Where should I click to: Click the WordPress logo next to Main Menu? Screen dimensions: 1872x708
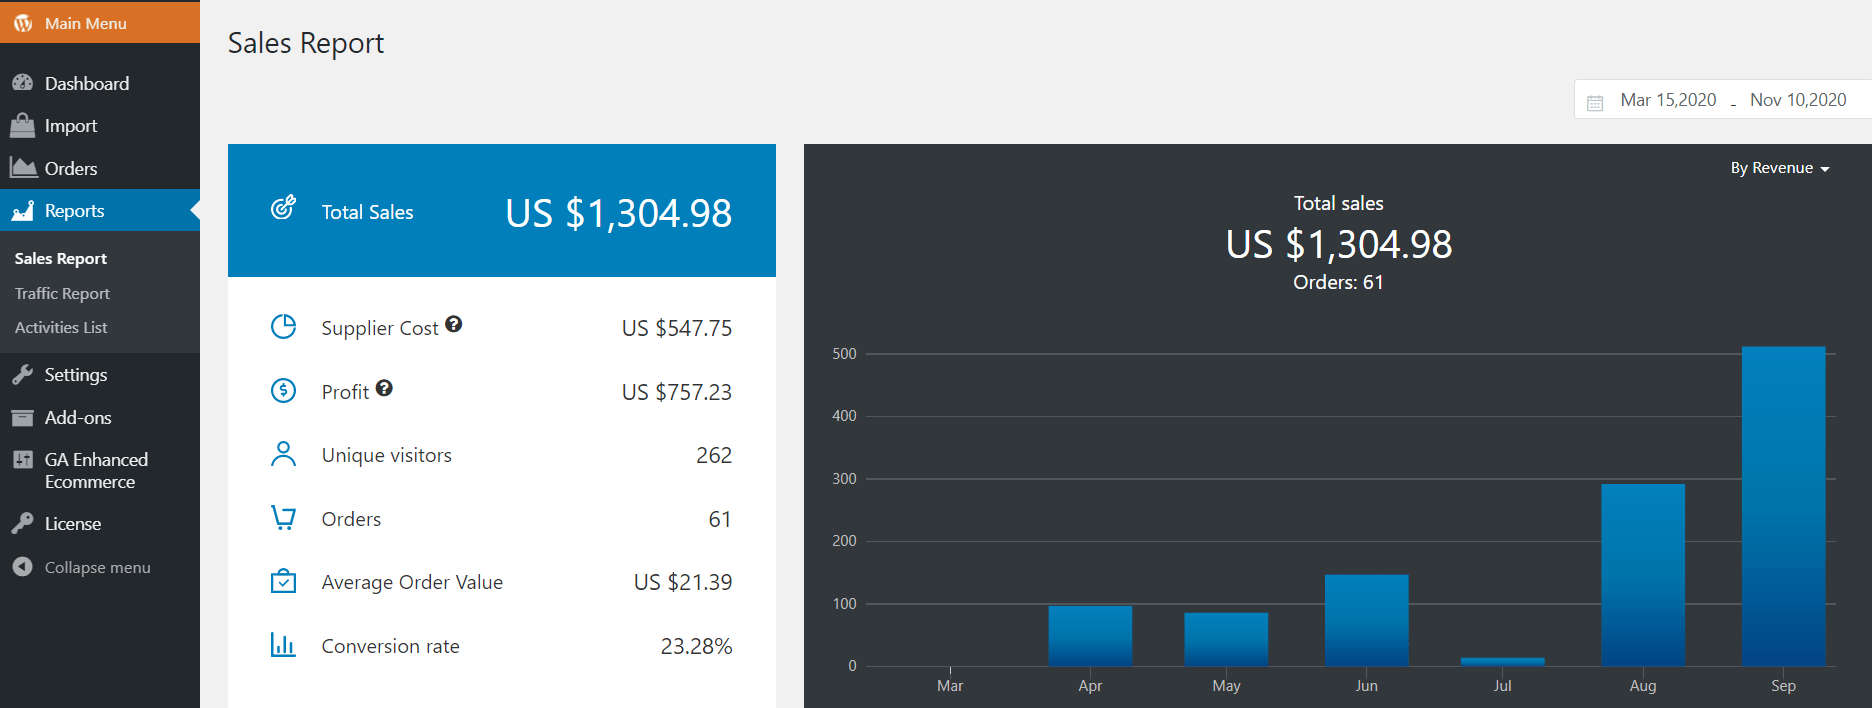[x=23, y=22]
